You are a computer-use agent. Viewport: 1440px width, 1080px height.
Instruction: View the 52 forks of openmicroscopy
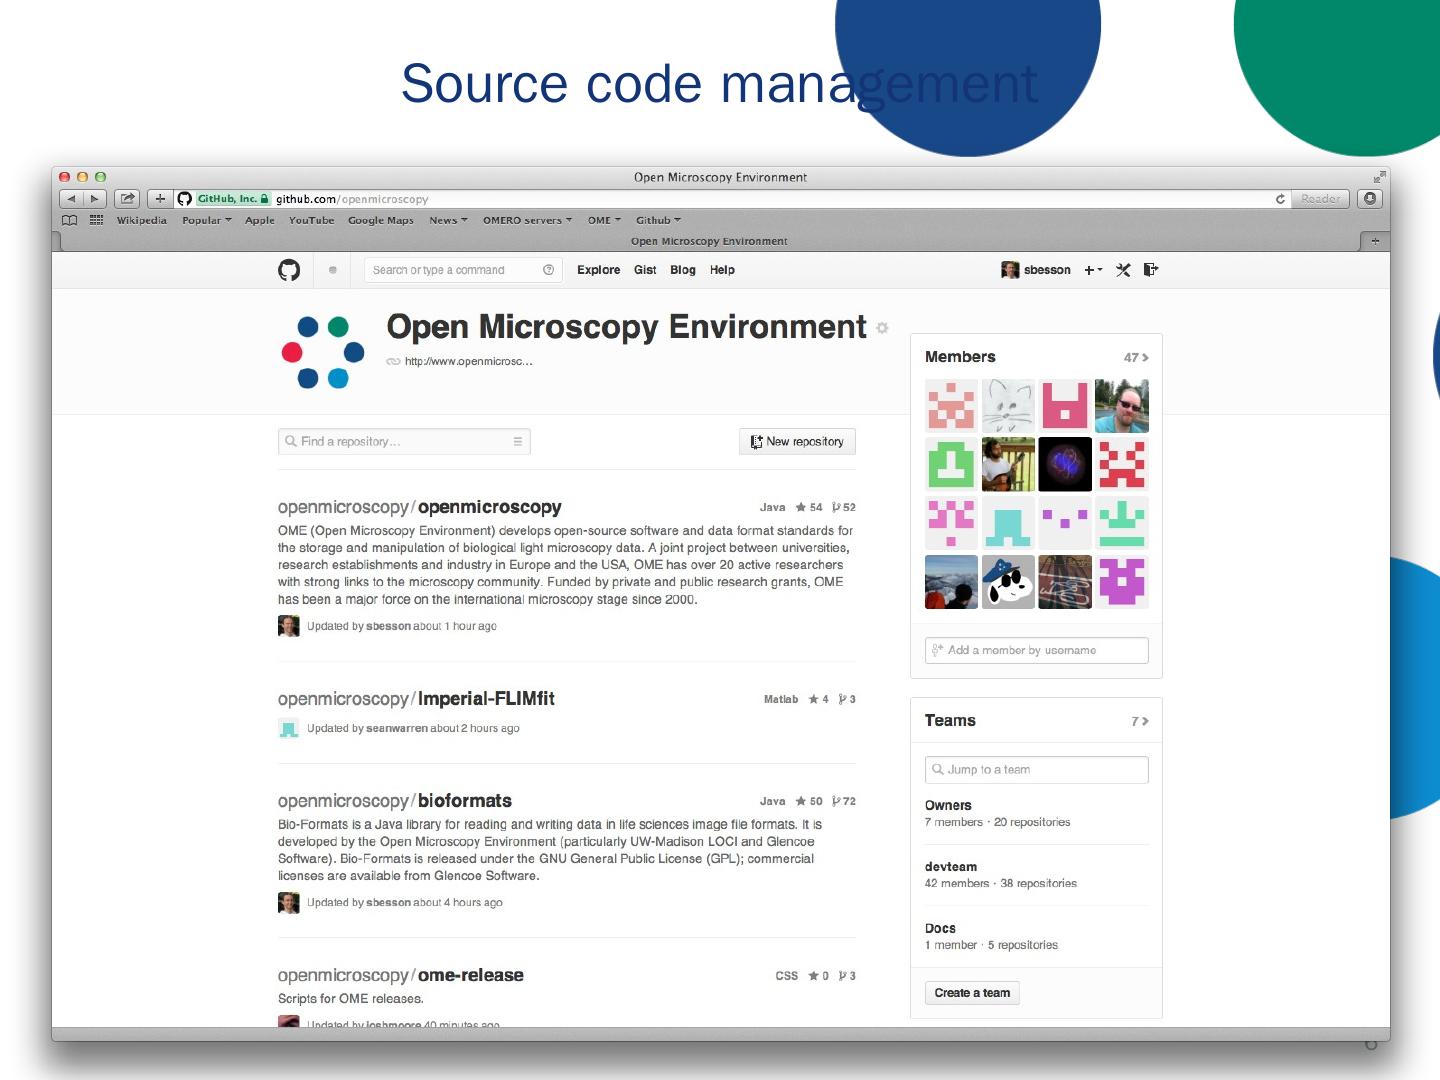pyautogui.click(x=844, y=507)
